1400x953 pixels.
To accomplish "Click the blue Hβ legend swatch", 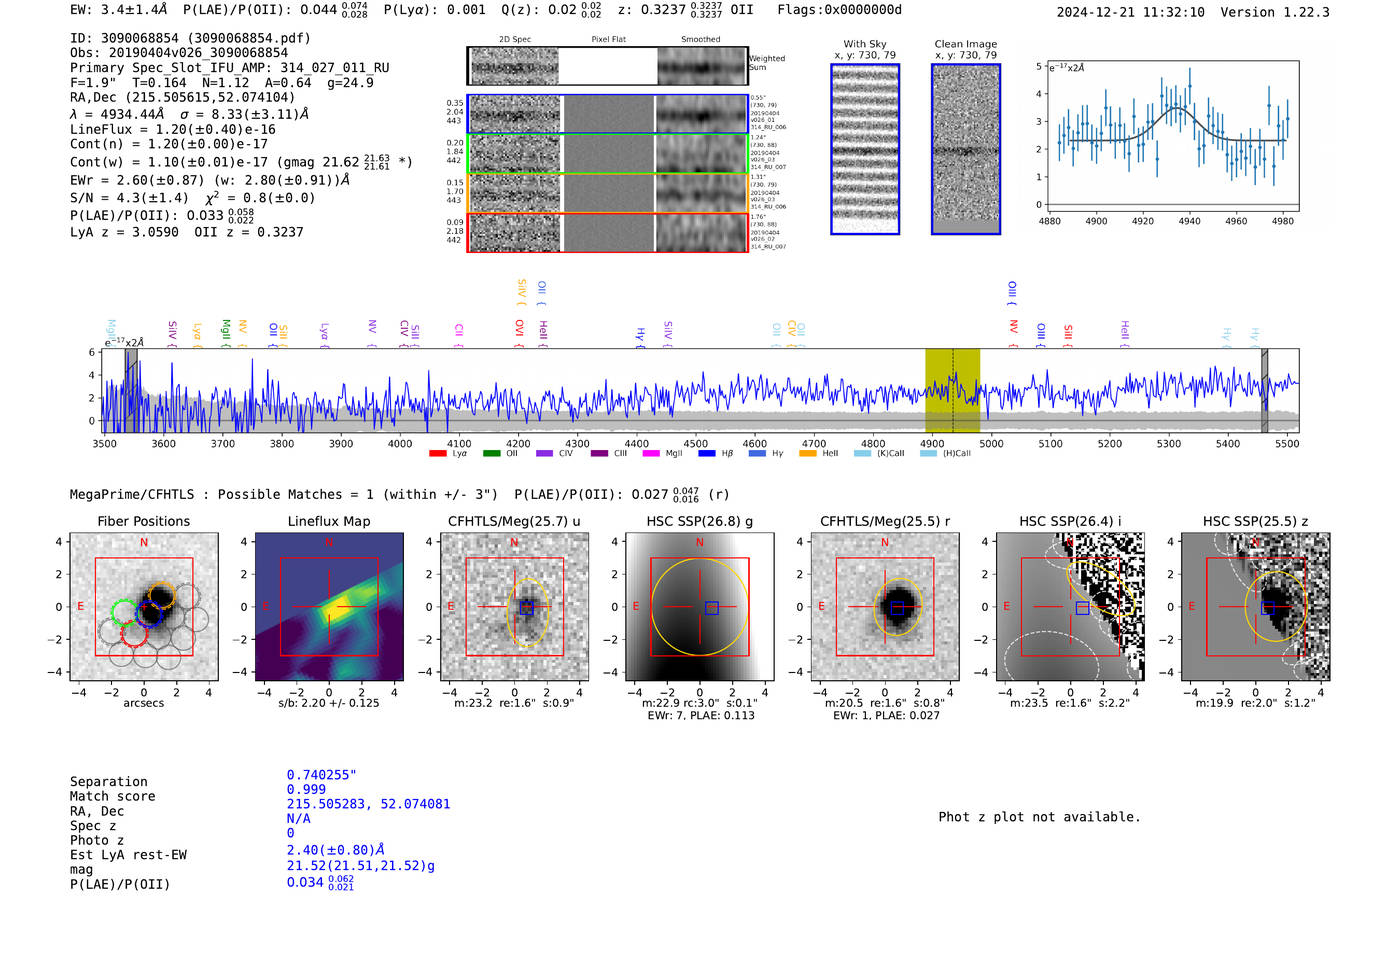I will [x=707, y=454].
